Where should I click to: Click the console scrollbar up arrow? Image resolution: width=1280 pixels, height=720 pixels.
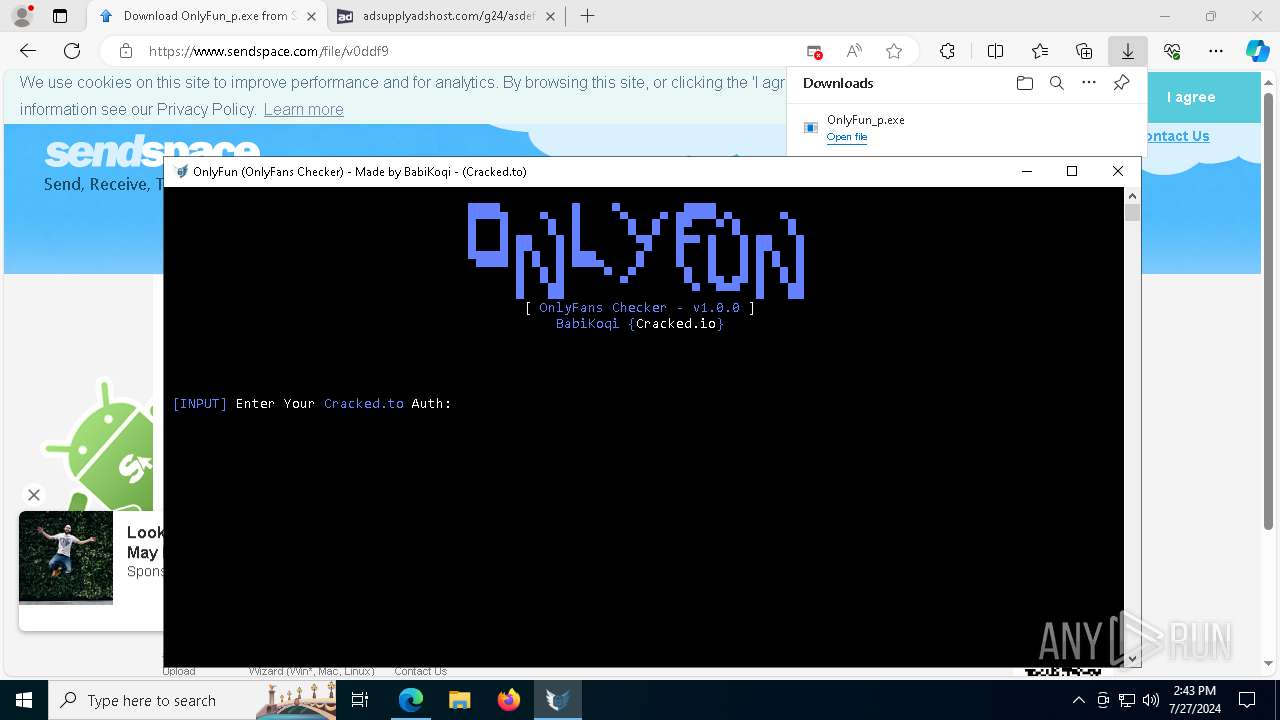click(x=1132, y=195)
